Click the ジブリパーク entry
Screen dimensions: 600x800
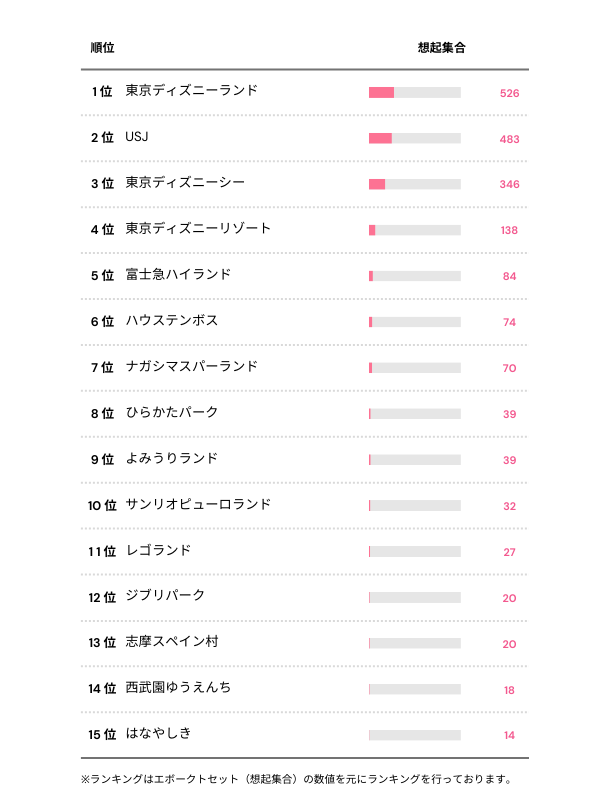[x=165, y=597]
